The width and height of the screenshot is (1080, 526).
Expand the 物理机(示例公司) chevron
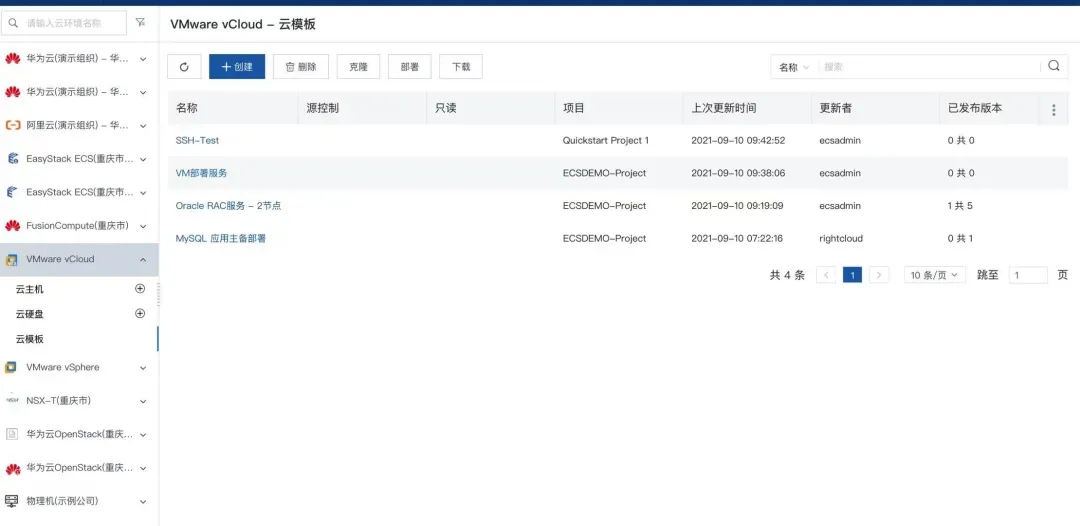[x=143, y=502]
